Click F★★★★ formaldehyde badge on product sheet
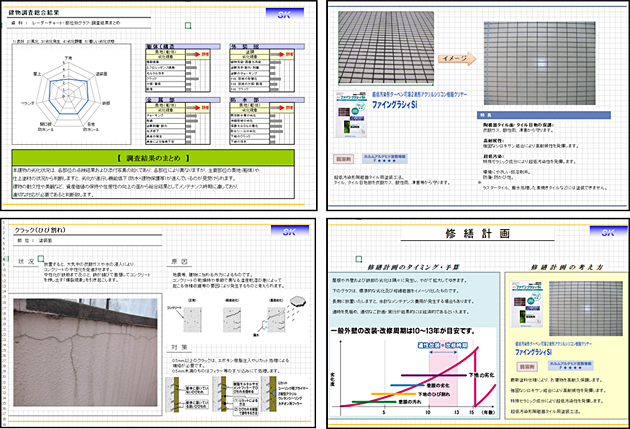 coord(385,159)
